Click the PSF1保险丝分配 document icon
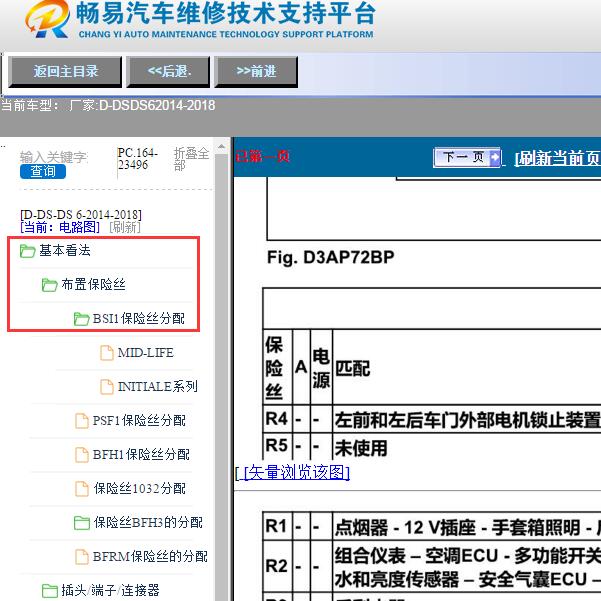601x601 pixels. pos(81,421)
